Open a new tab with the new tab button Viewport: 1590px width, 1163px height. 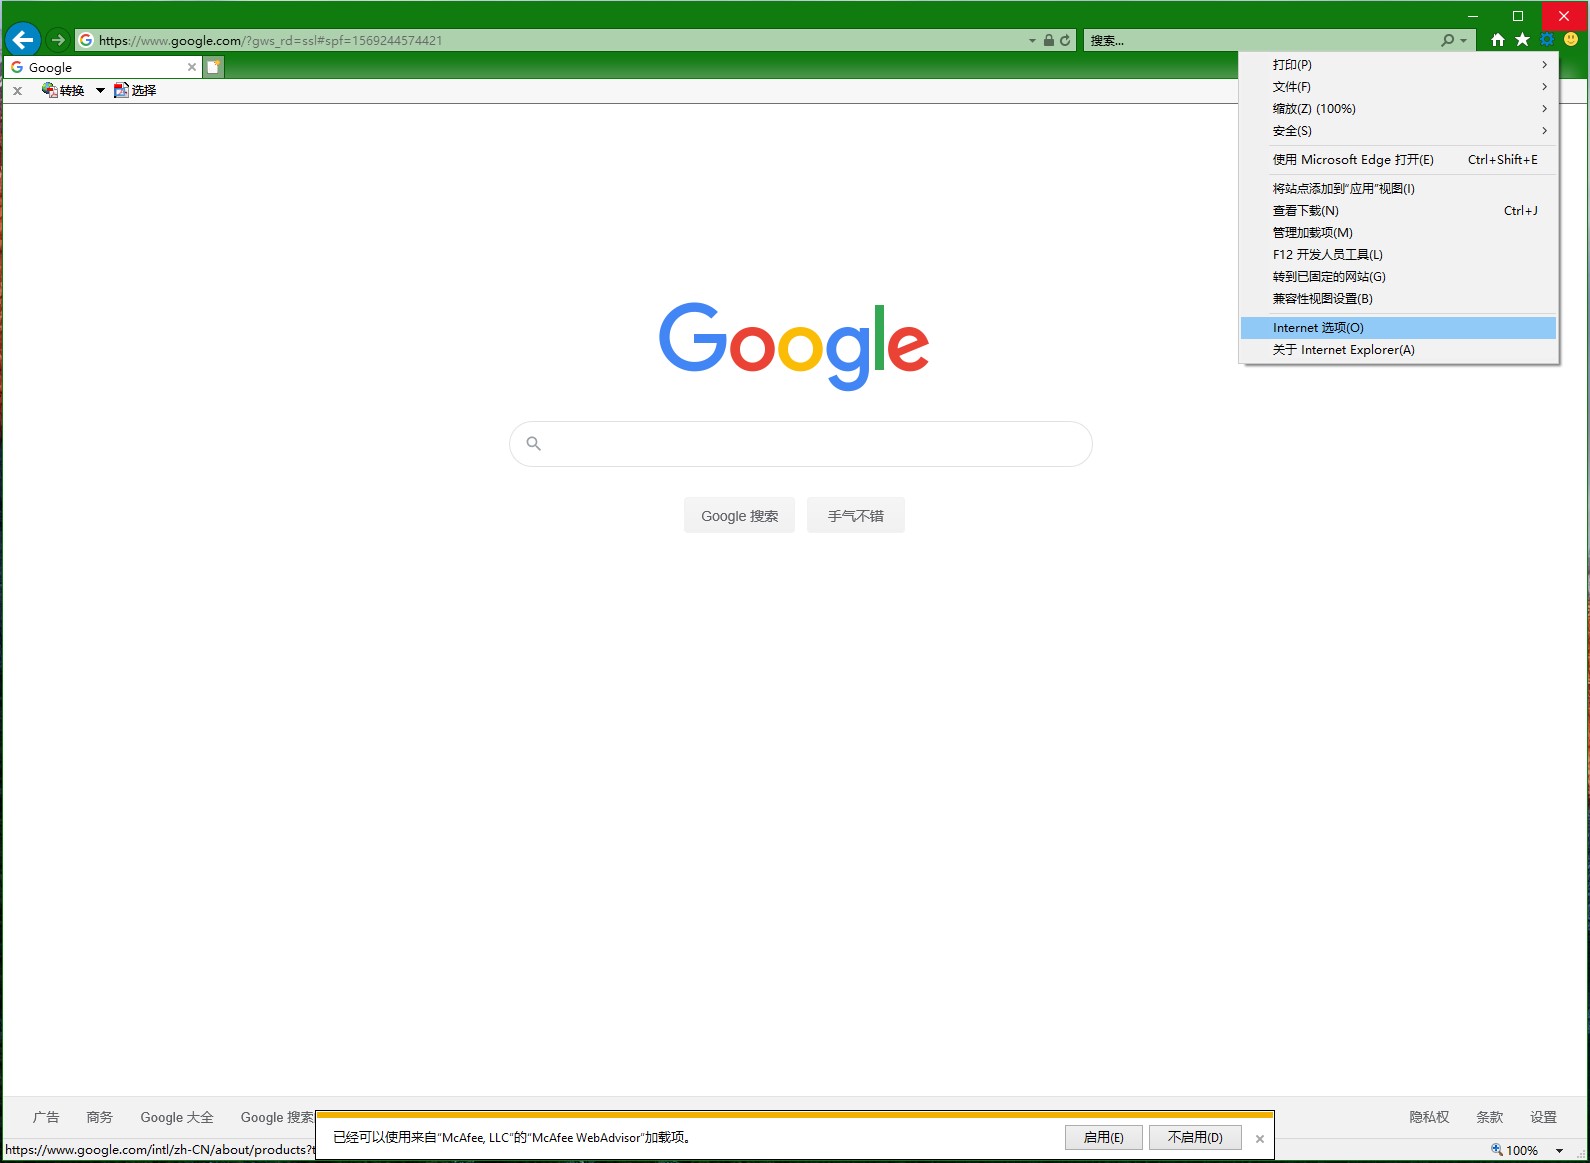[x=213, y=67]
